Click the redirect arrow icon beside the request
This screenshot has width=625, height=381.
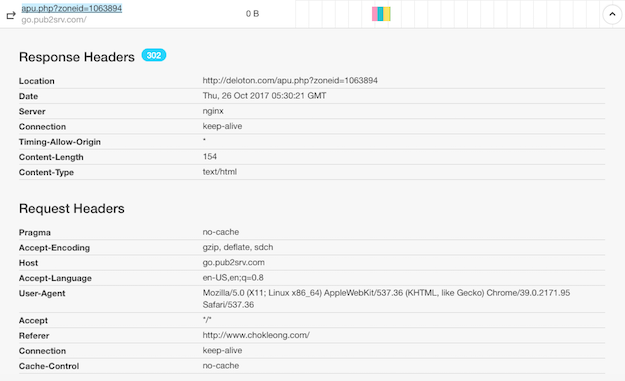click(11, 15)
